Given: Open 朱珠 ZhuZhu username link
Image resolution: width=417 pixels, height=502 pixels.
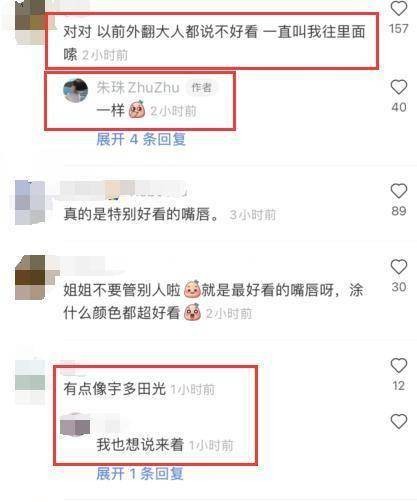Looking at the screenshot, I should point(138,88).
